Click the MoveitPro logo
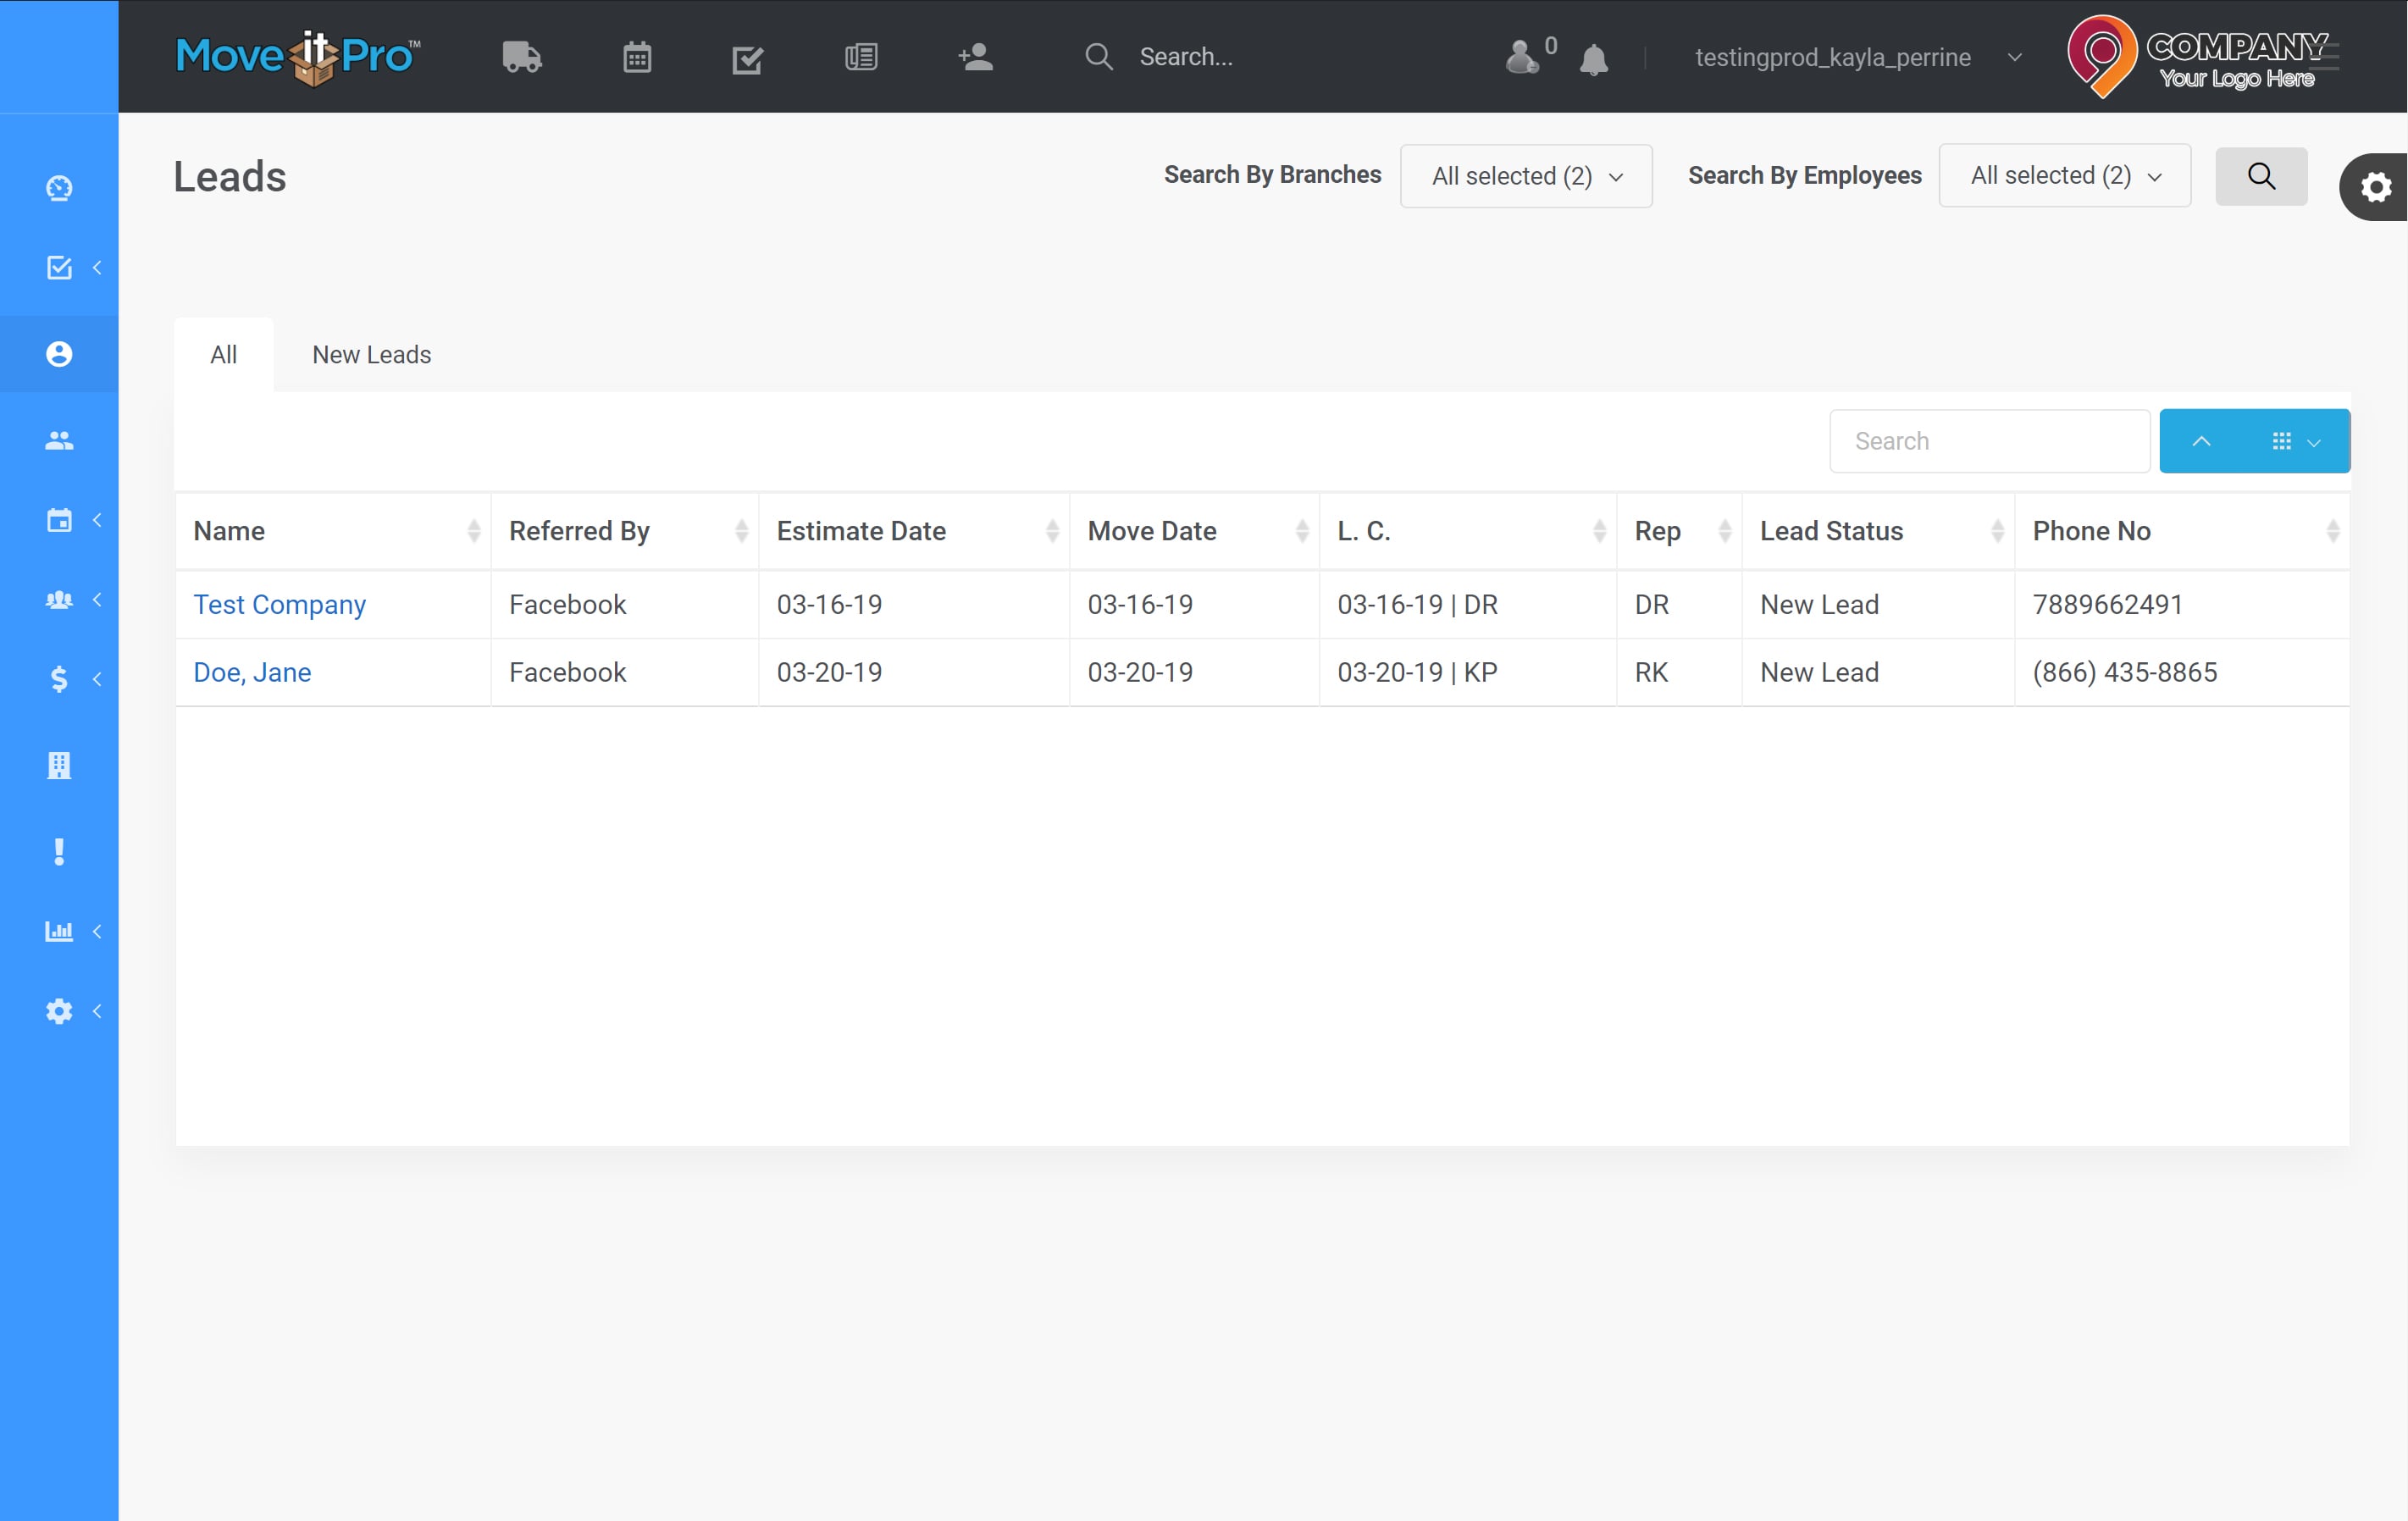This screenshot has height=1521, width=2408. pyautogui.click(x=297, y=57)
